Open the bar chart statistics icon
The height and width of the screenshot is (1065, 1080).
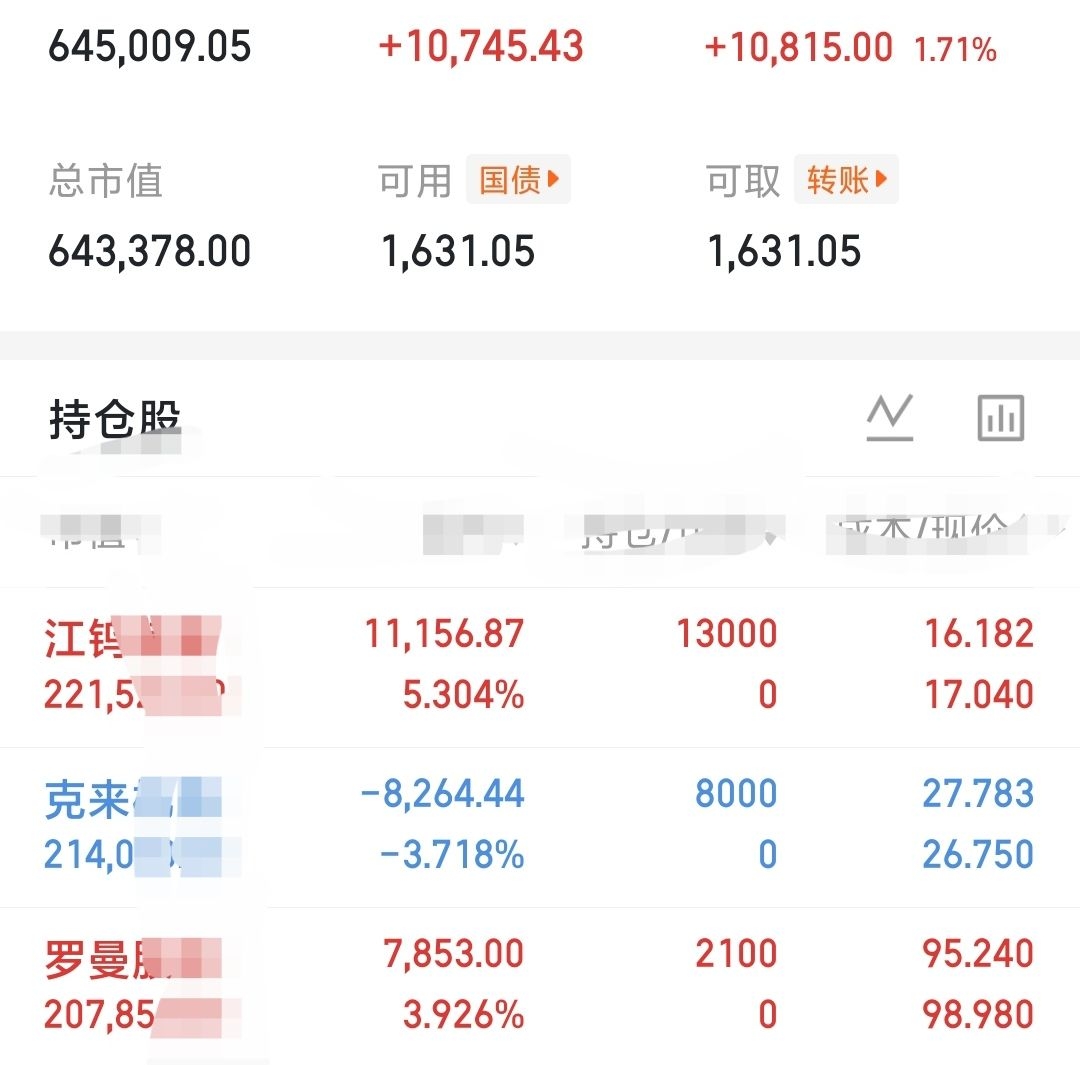[1000, 418]
